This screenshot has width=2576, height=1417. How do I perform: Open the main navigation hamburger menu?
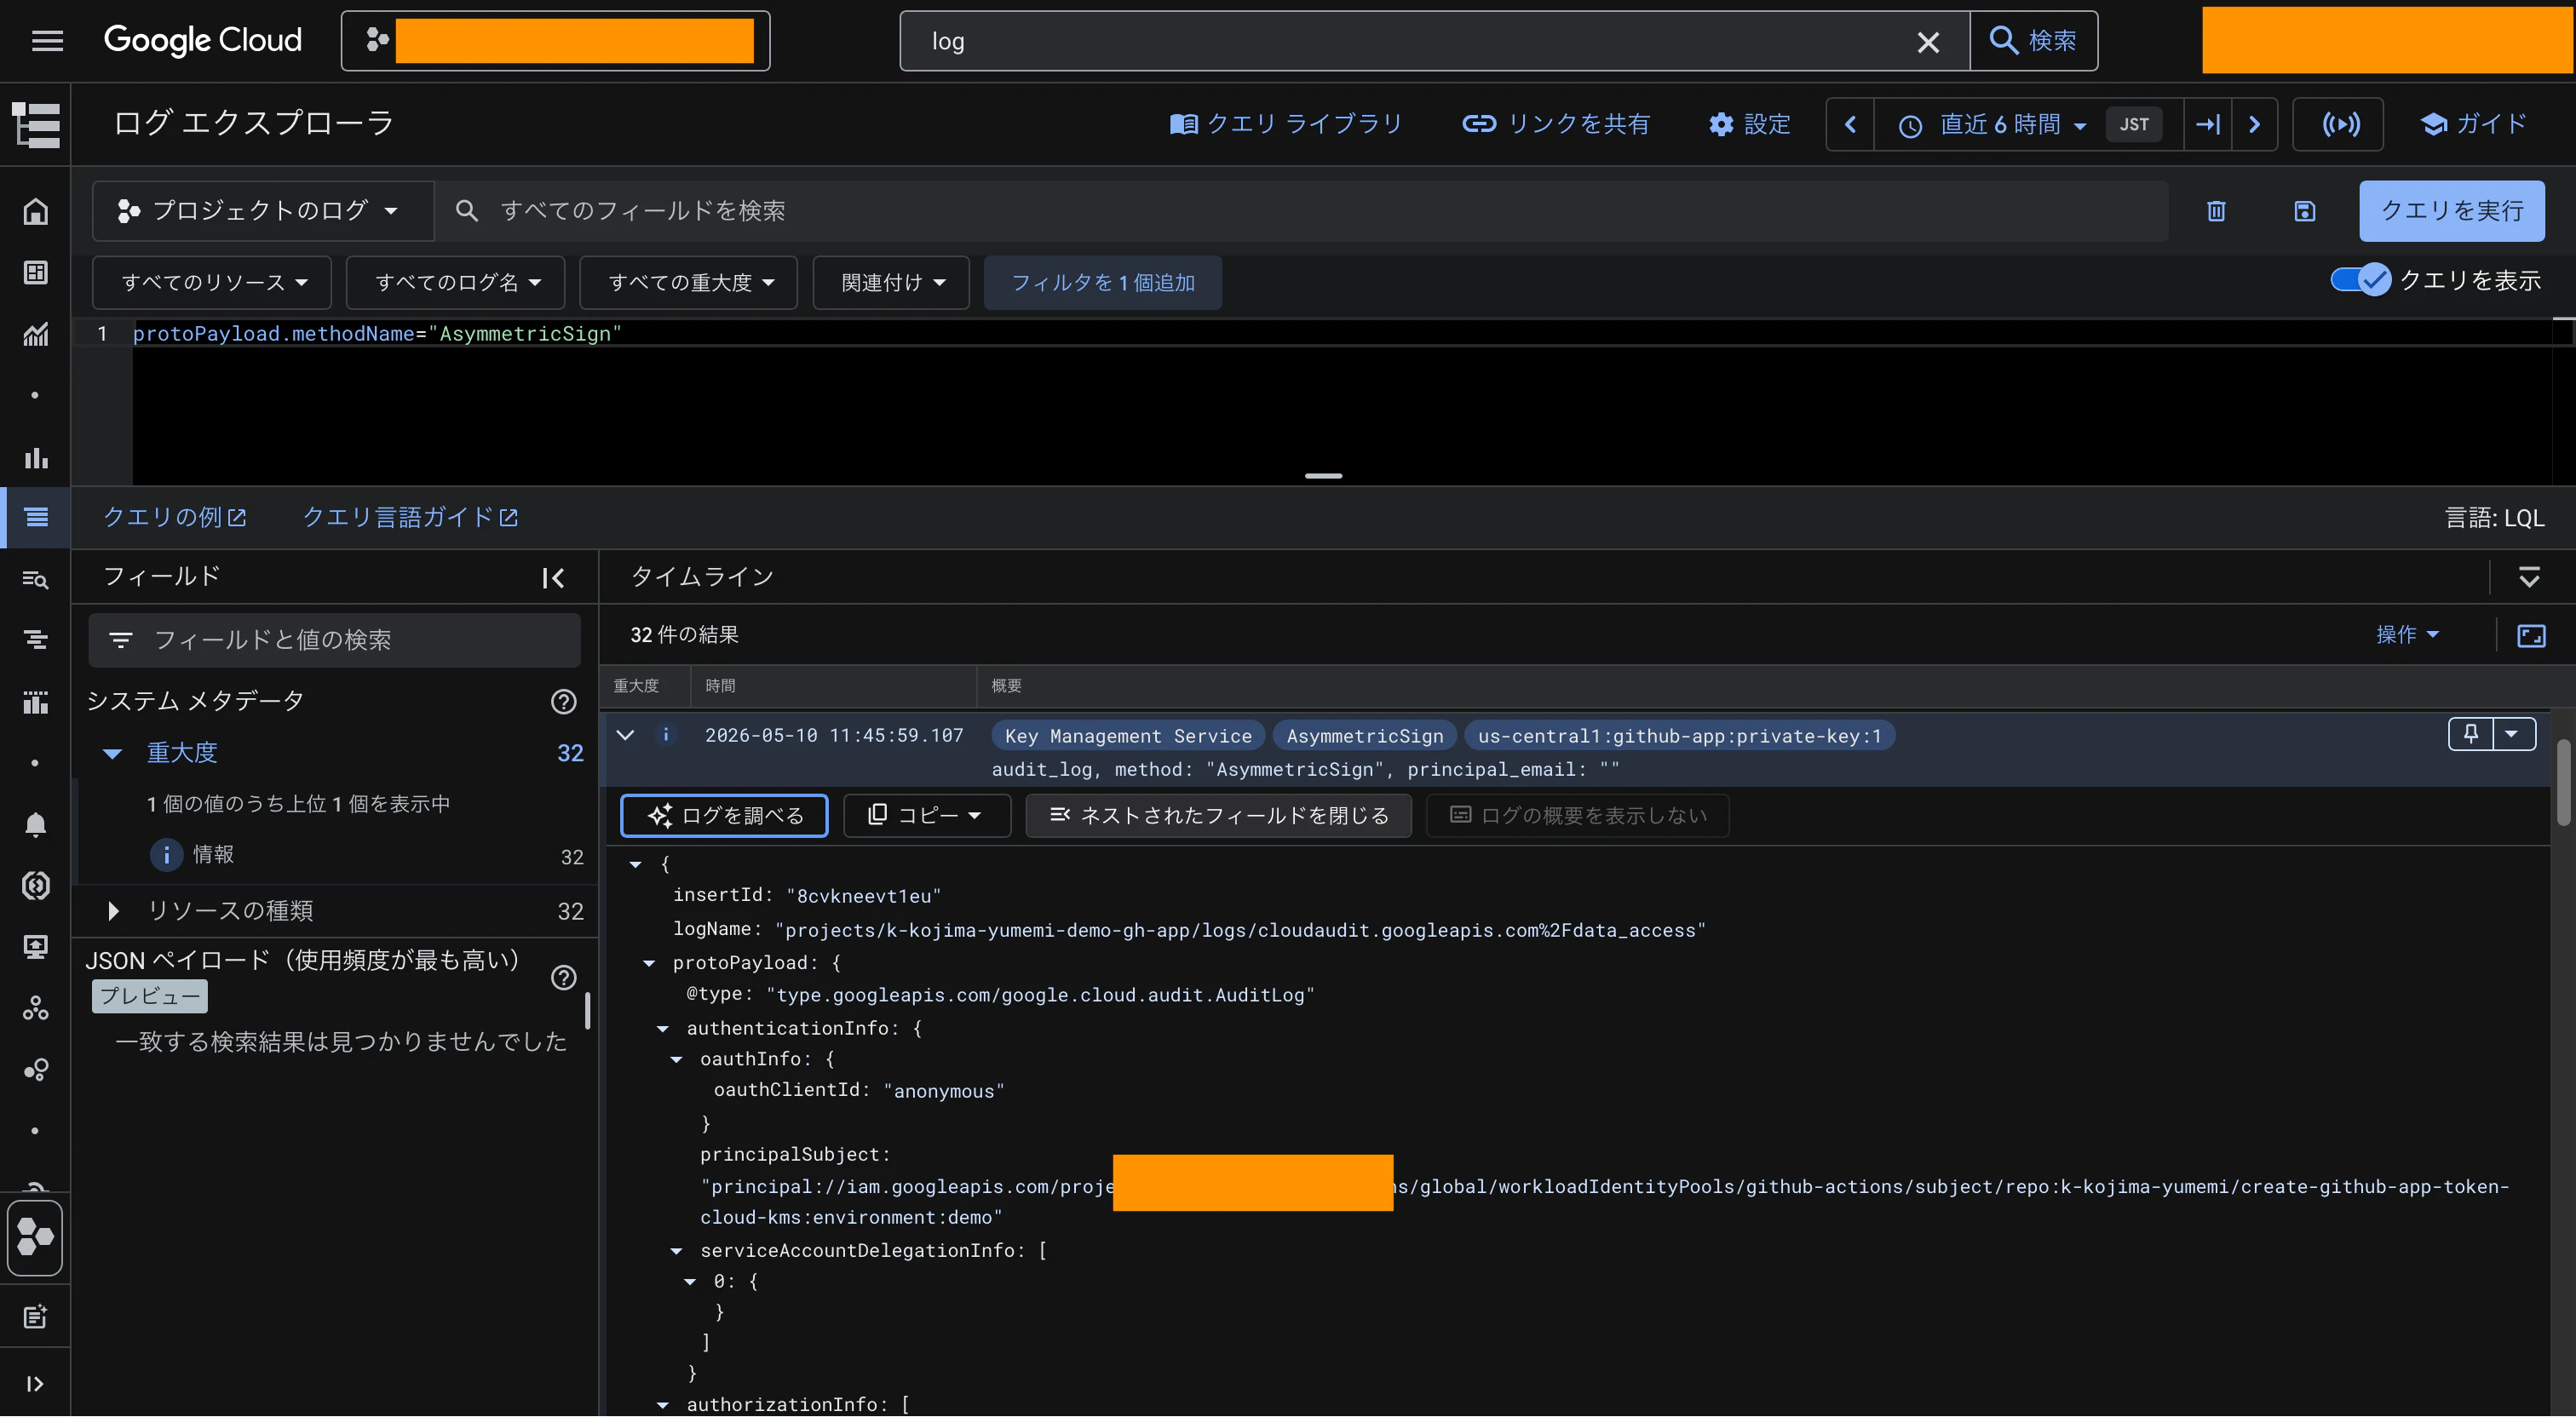(x=47, y=41)
